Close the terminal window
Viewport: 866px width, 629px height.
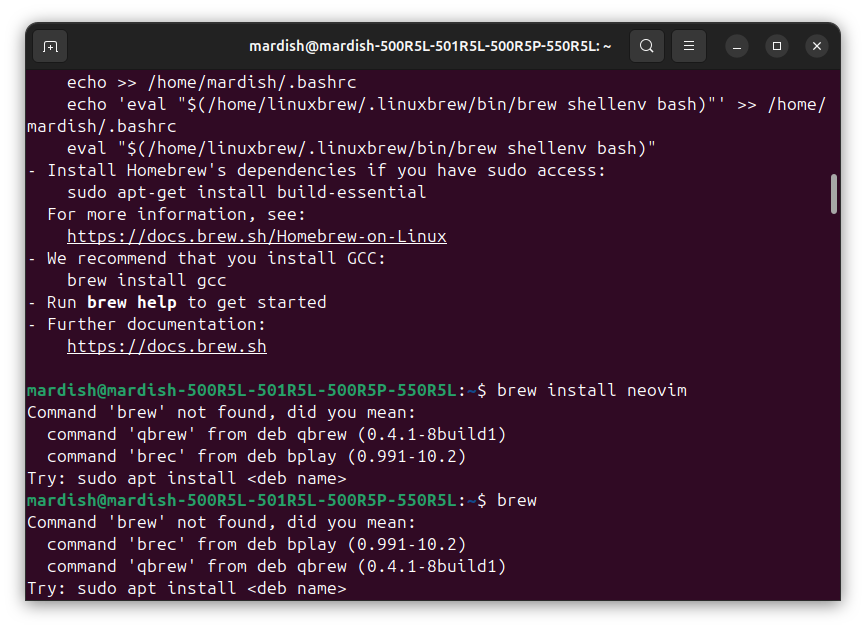817,46
